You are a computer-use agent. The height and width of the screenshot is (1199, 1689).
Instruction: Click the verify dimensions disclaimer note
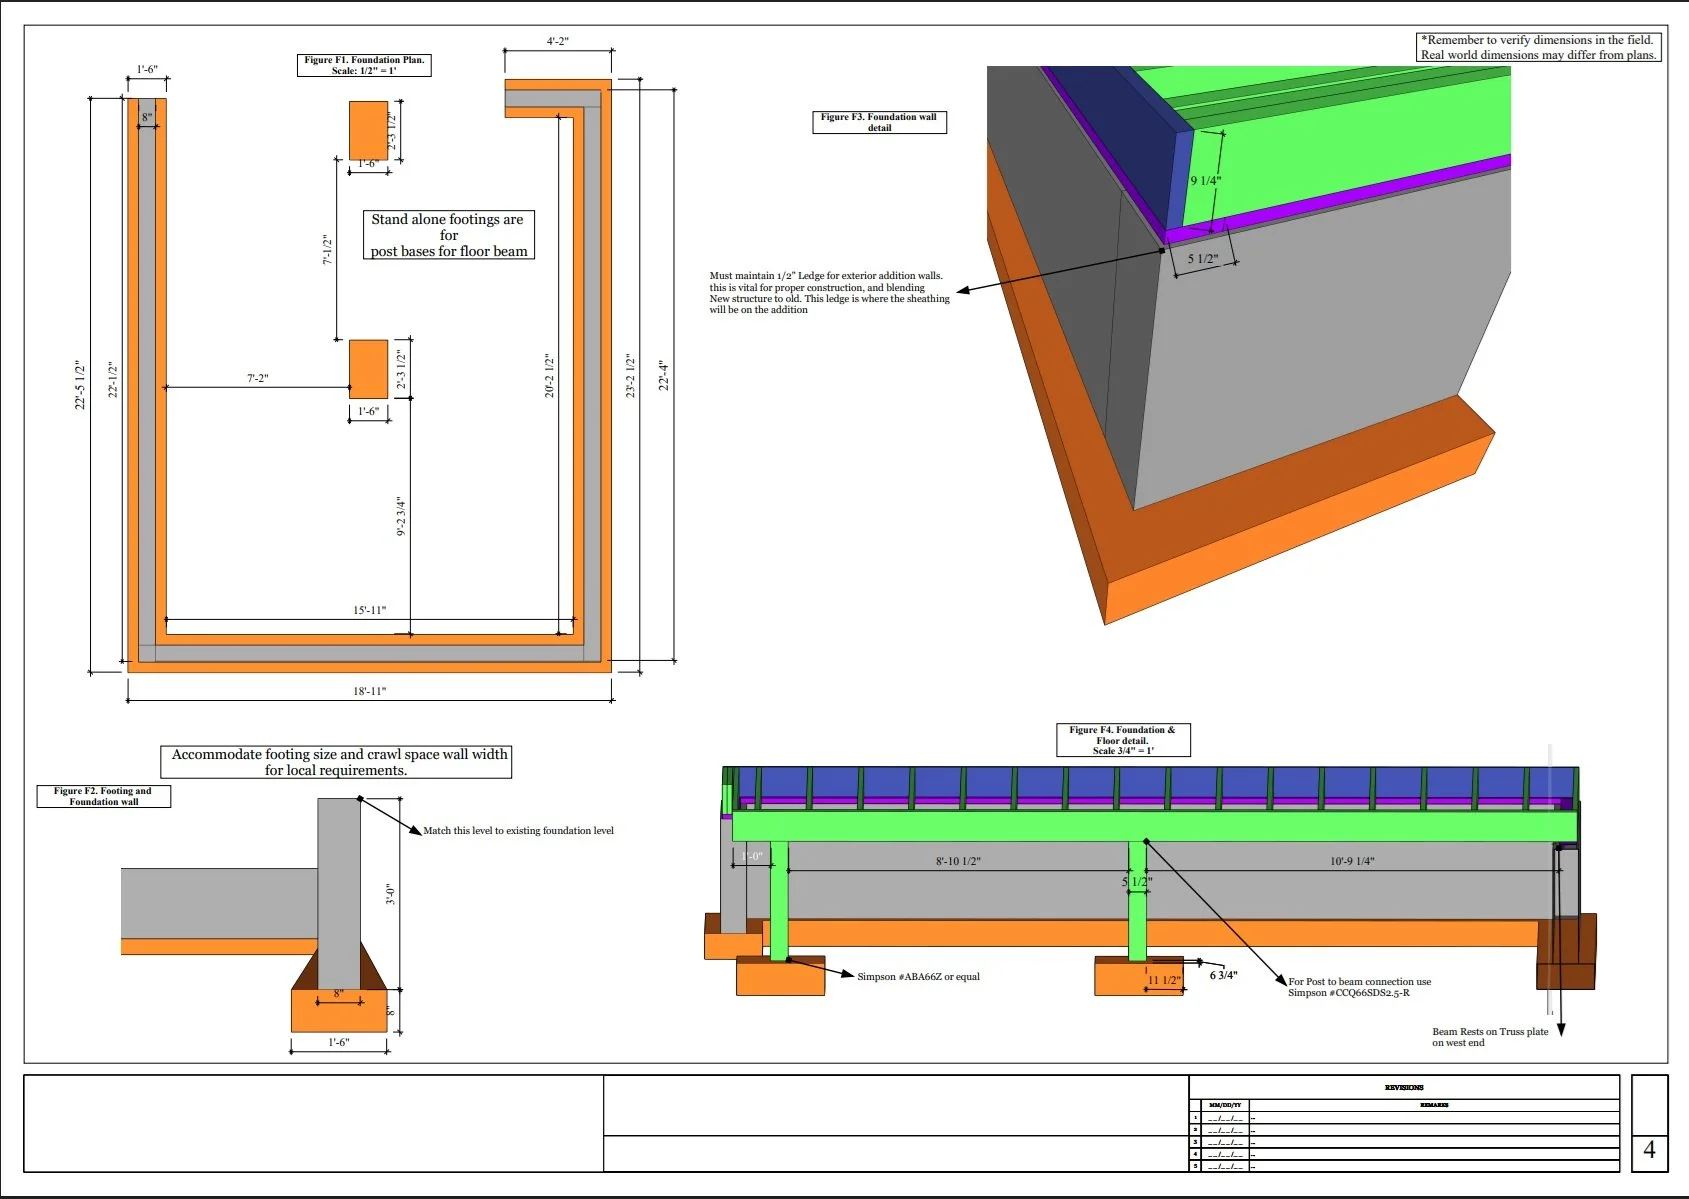coord(1535,47)
